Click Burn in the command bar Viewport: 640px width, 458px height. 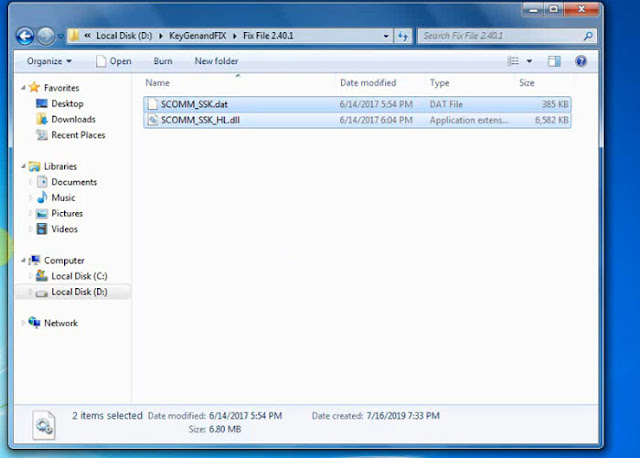pyautogui.click(x=163, y=61)
